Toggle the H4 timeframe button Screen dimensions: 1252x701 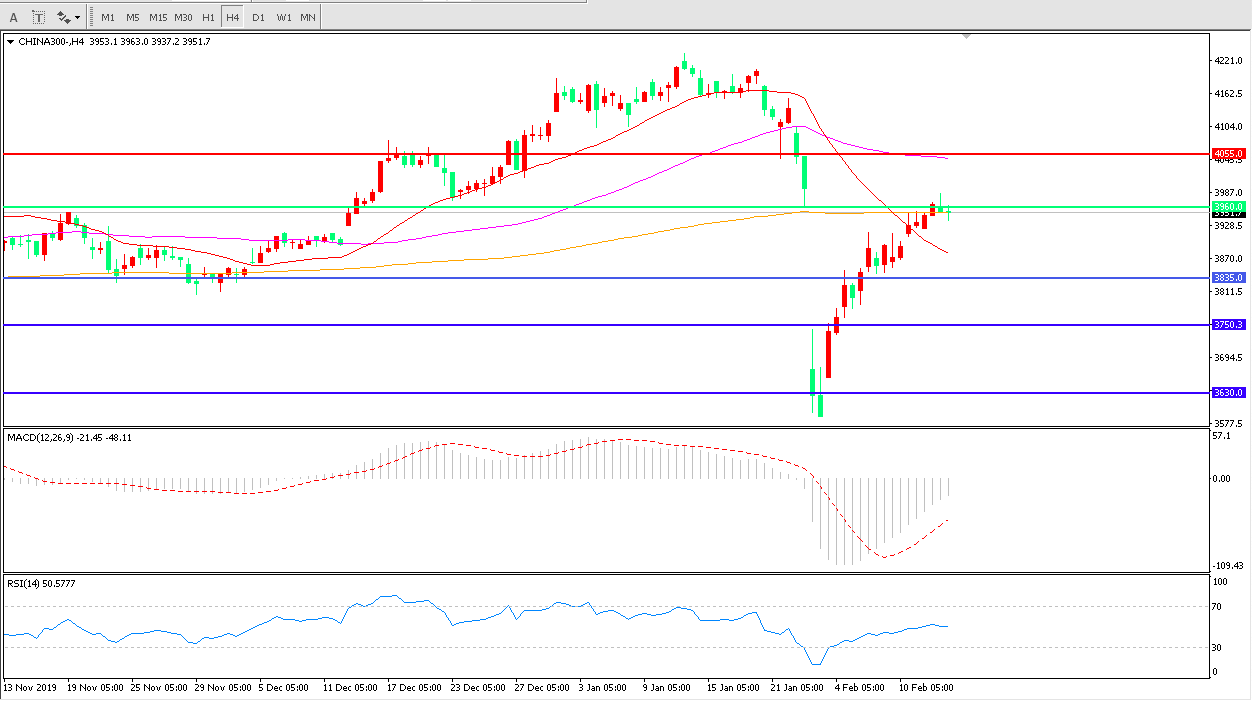232,17
